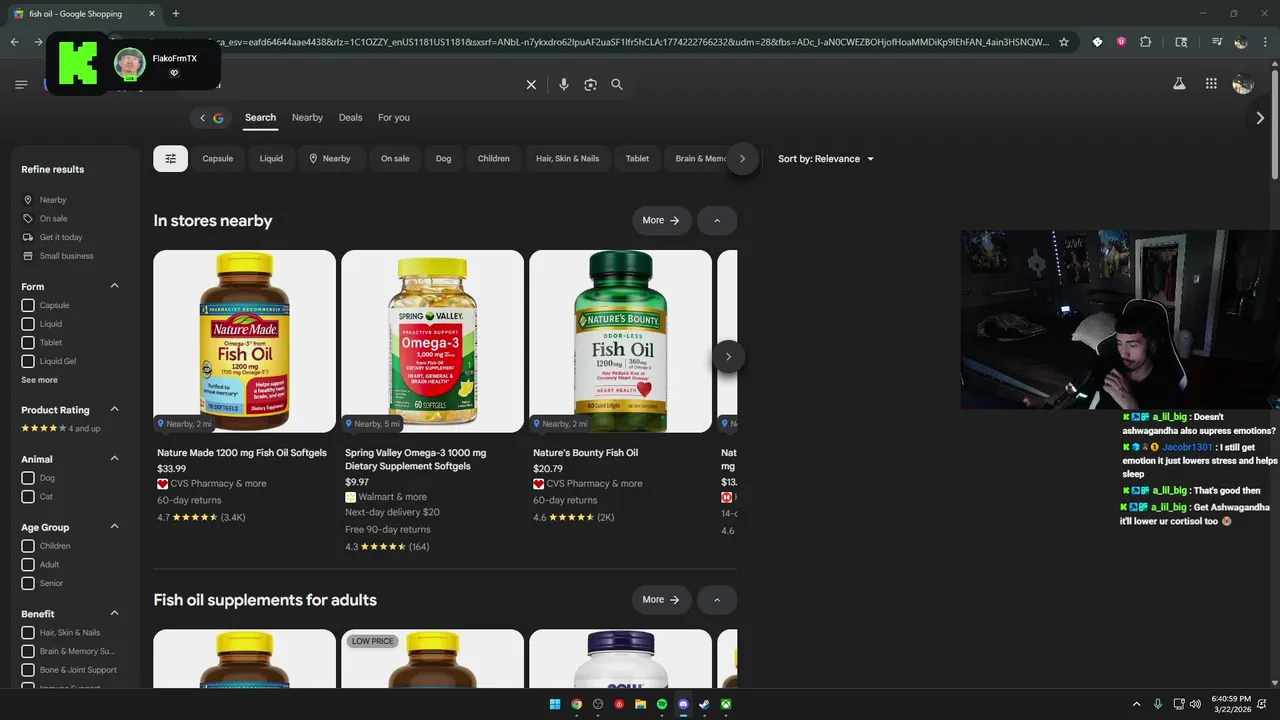Check the Dog animal checkbox
Viewport: 1280px width, 720px height.
tap(28, 478)
